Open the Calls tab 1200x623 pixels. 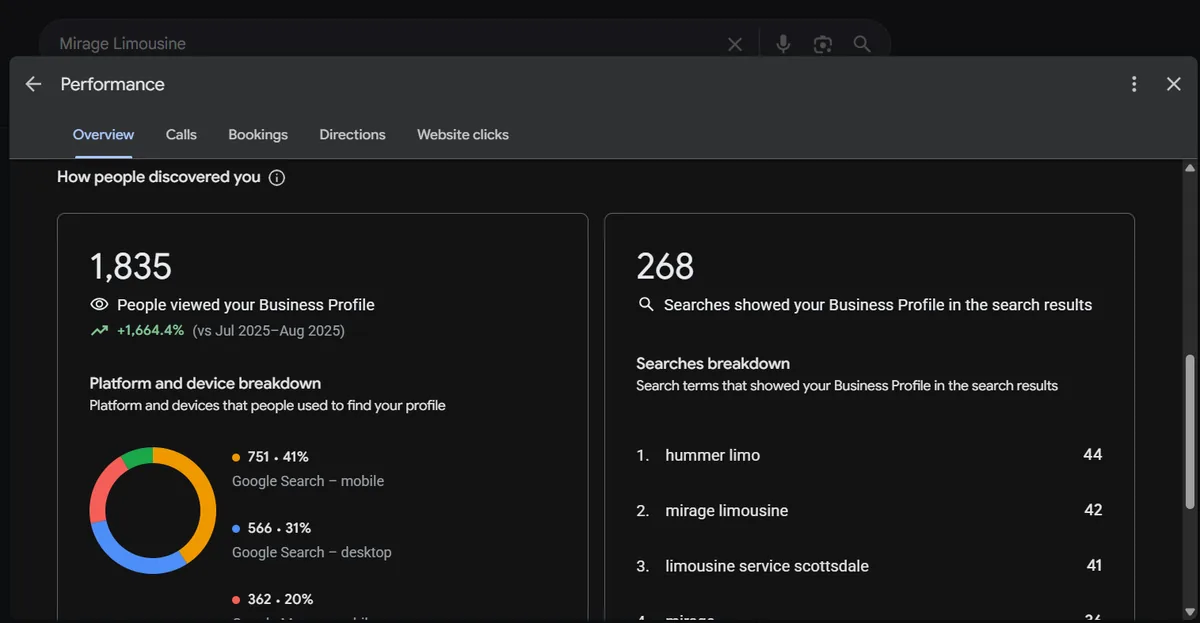coord(181,134)
